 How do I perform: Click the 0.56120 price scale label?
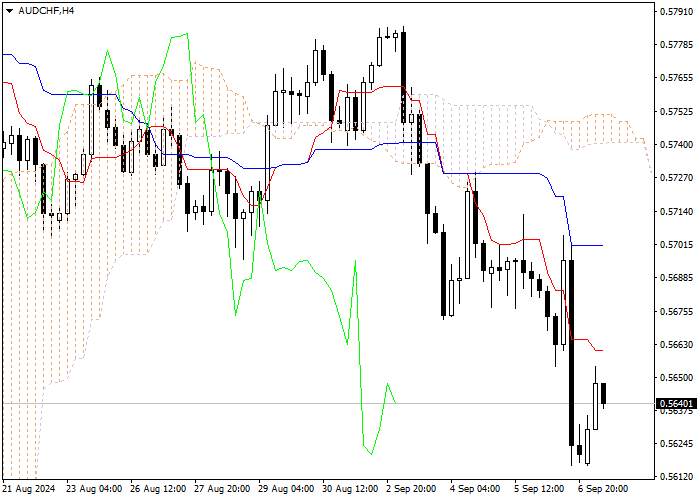point(676,477)
